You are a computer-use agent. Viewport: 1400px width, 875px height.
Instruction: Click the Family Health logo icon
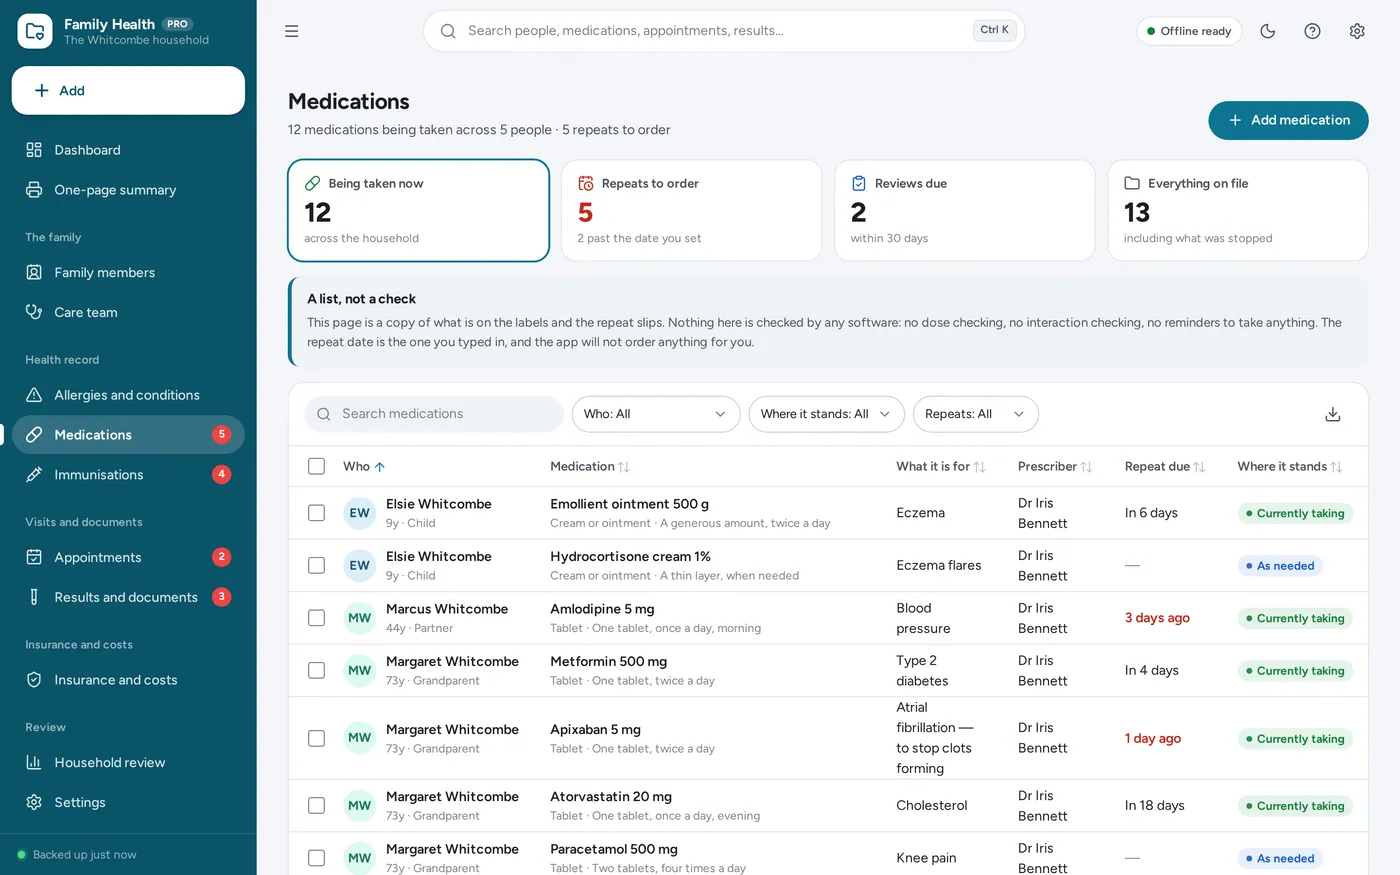click(x=35, y=31)
